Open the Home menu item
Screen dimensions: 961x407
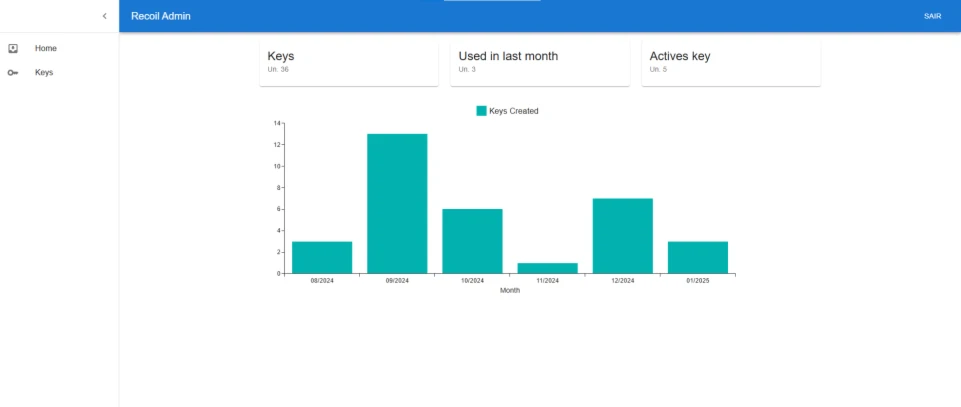tap(46, 48)
